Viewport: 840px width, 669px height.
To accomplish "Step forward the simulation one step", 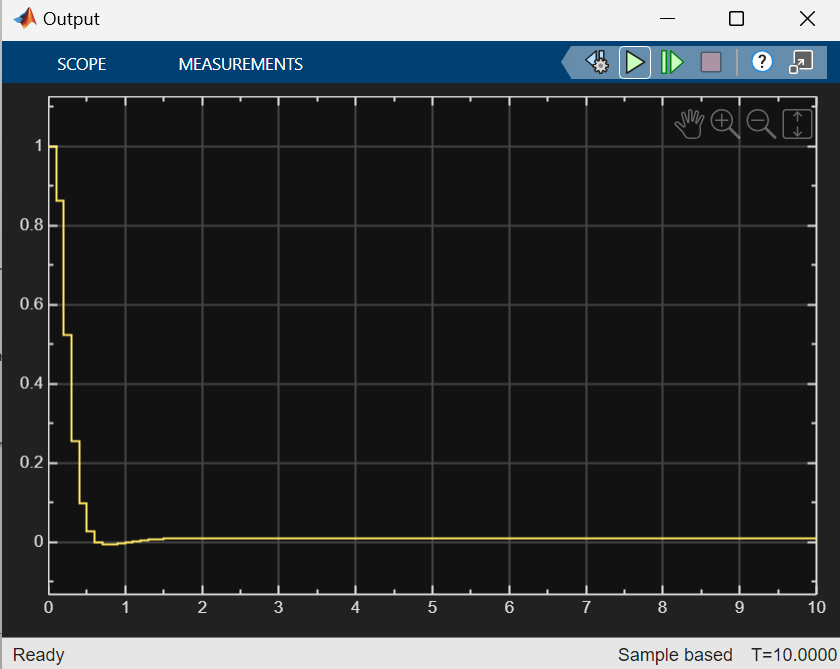I will coord(672,61).
